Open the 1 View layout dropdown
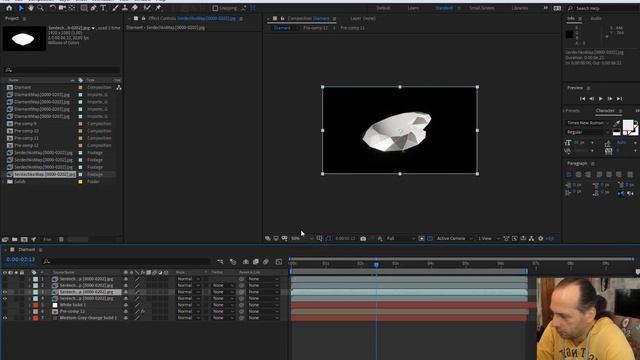 (x=489, y=238)
